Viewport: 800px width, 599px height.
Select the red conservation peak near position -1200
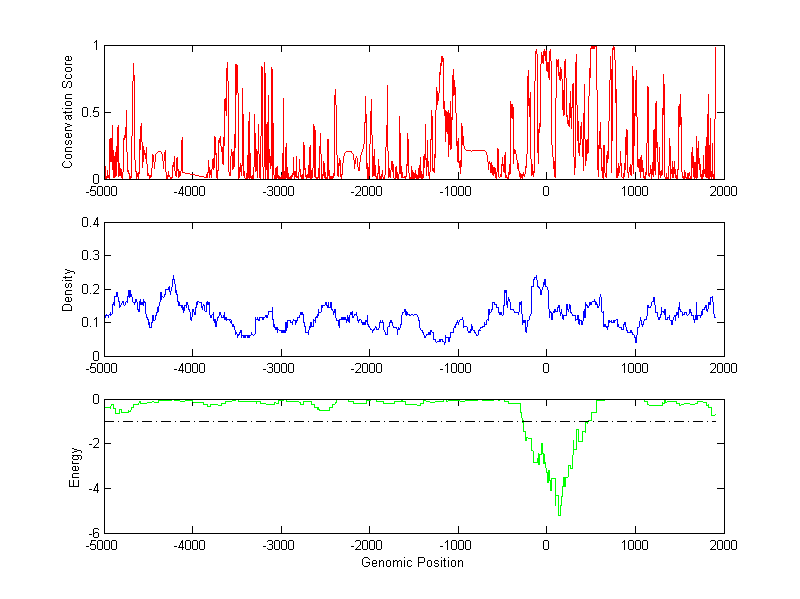coord(442,57)
